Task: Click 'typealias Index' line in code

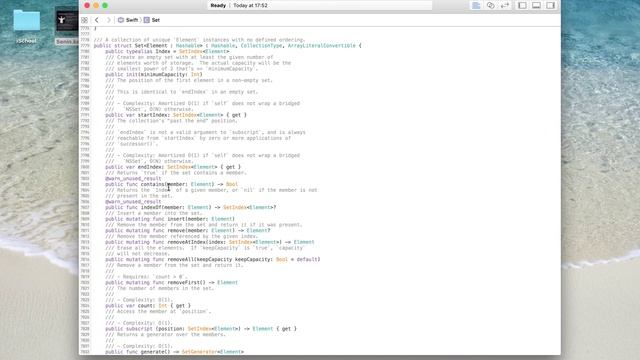Action: point(167,51)
